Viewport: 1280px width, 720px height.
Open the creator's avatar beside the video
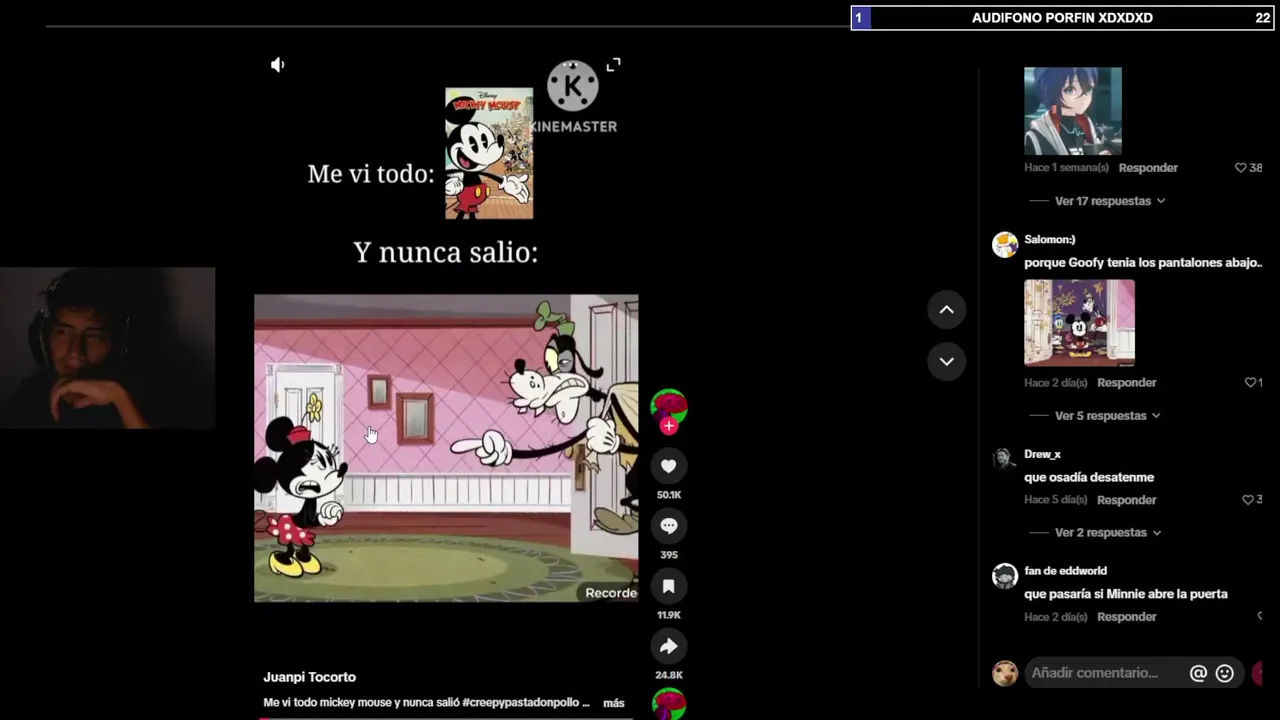coord(669,406)
